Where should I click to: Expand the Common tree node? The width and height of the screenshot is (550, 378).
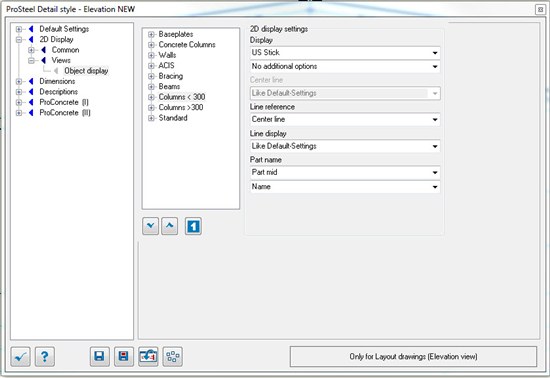[x=31, y=50]
